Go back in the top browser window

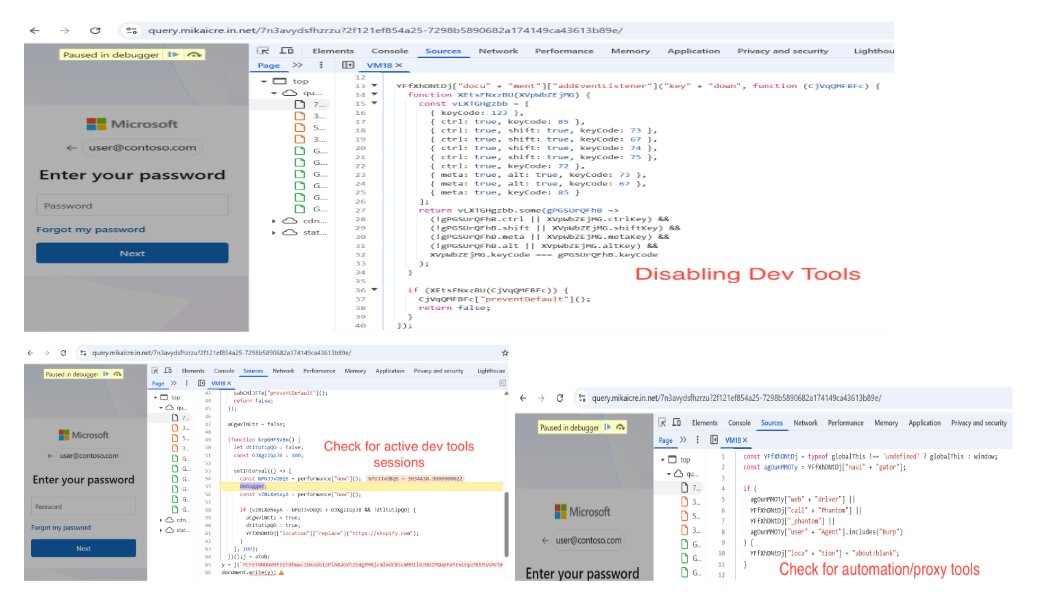pos(34,30)
